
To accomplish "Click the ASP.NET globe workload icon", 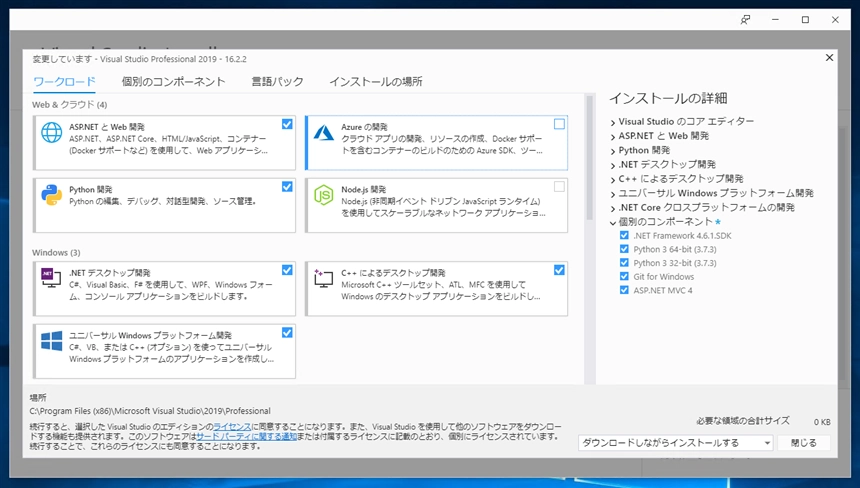I will 52,133.
